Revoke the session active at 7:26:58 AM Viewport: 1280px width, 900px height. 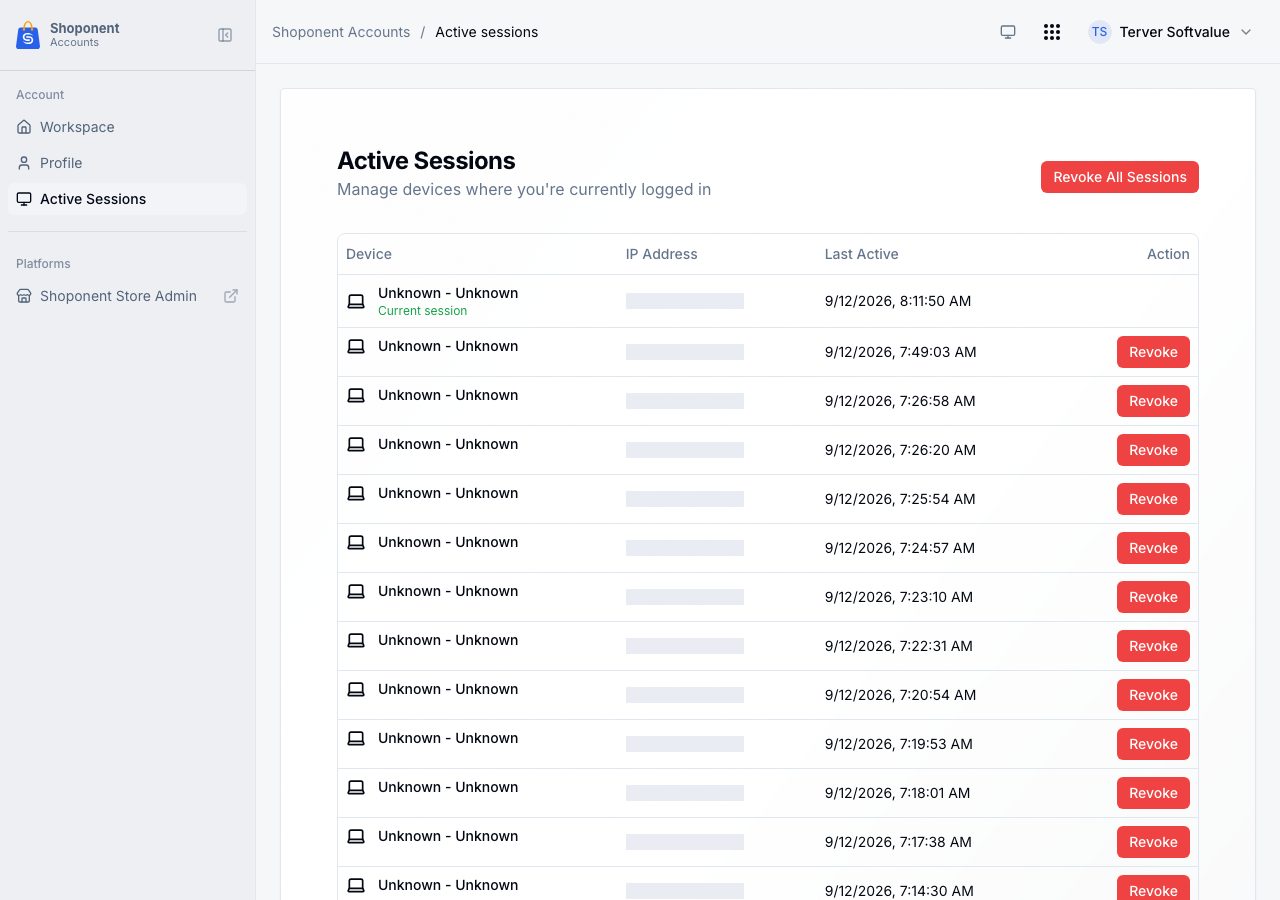pos(1153,401)
